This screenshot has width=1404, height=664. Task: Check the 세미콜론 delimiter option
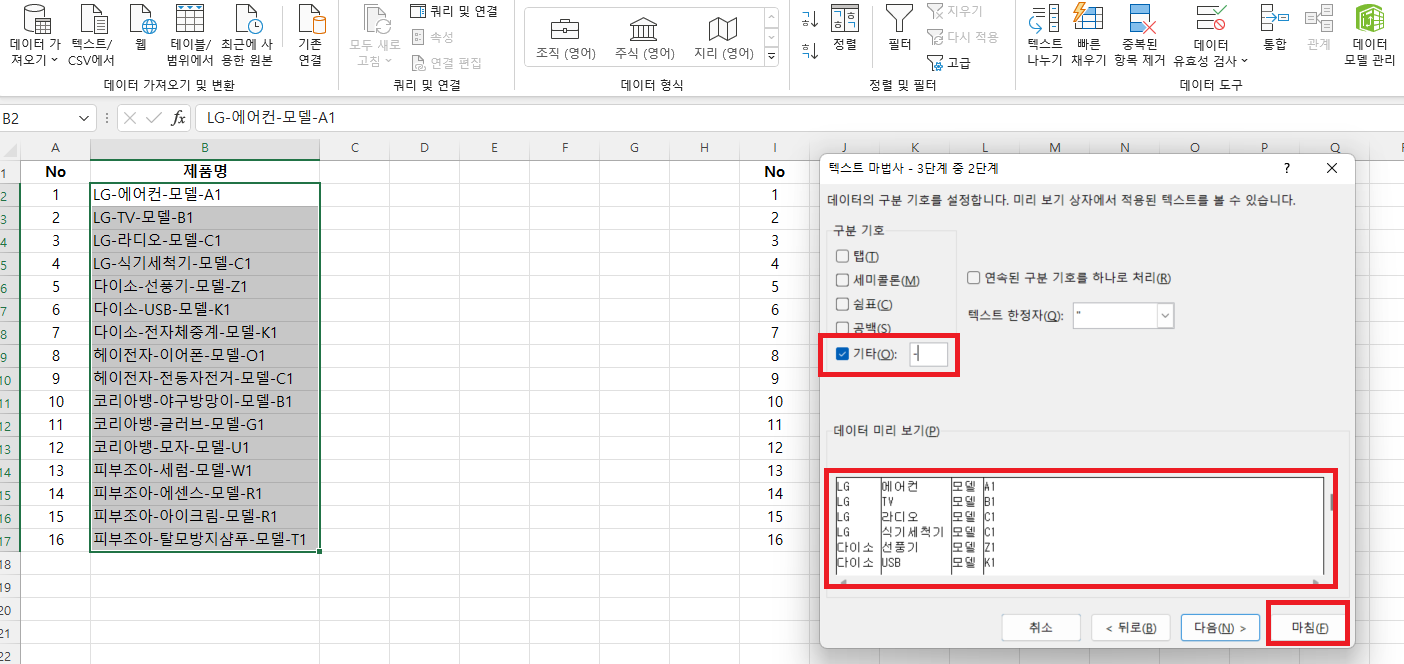[x=841, y=280]
